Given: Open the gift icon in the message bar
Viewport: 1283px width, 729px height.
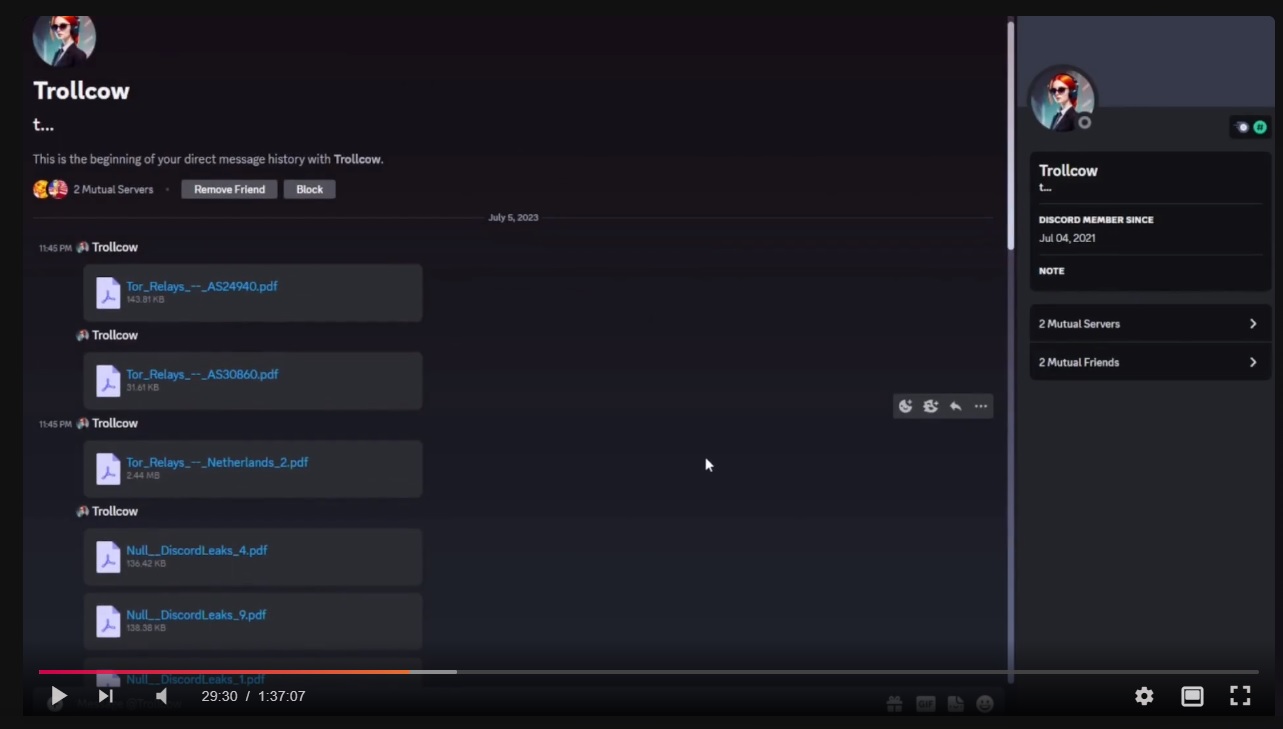Looking at the screenshot, I should pyautogui.click(x=895, y=704).
